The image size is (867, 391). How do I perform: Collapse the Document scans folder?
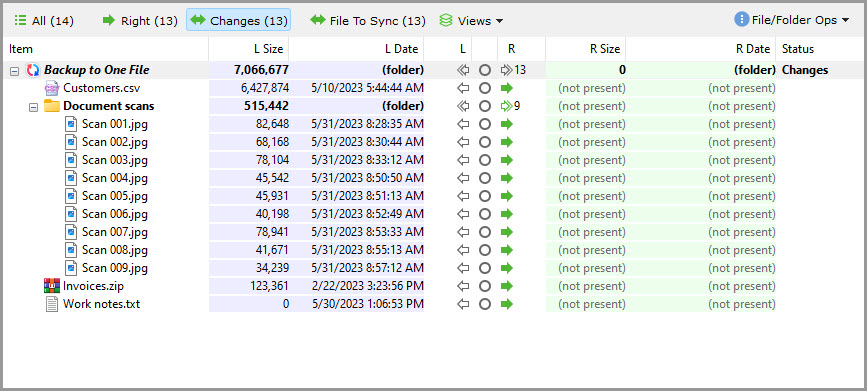click(33, 107)
